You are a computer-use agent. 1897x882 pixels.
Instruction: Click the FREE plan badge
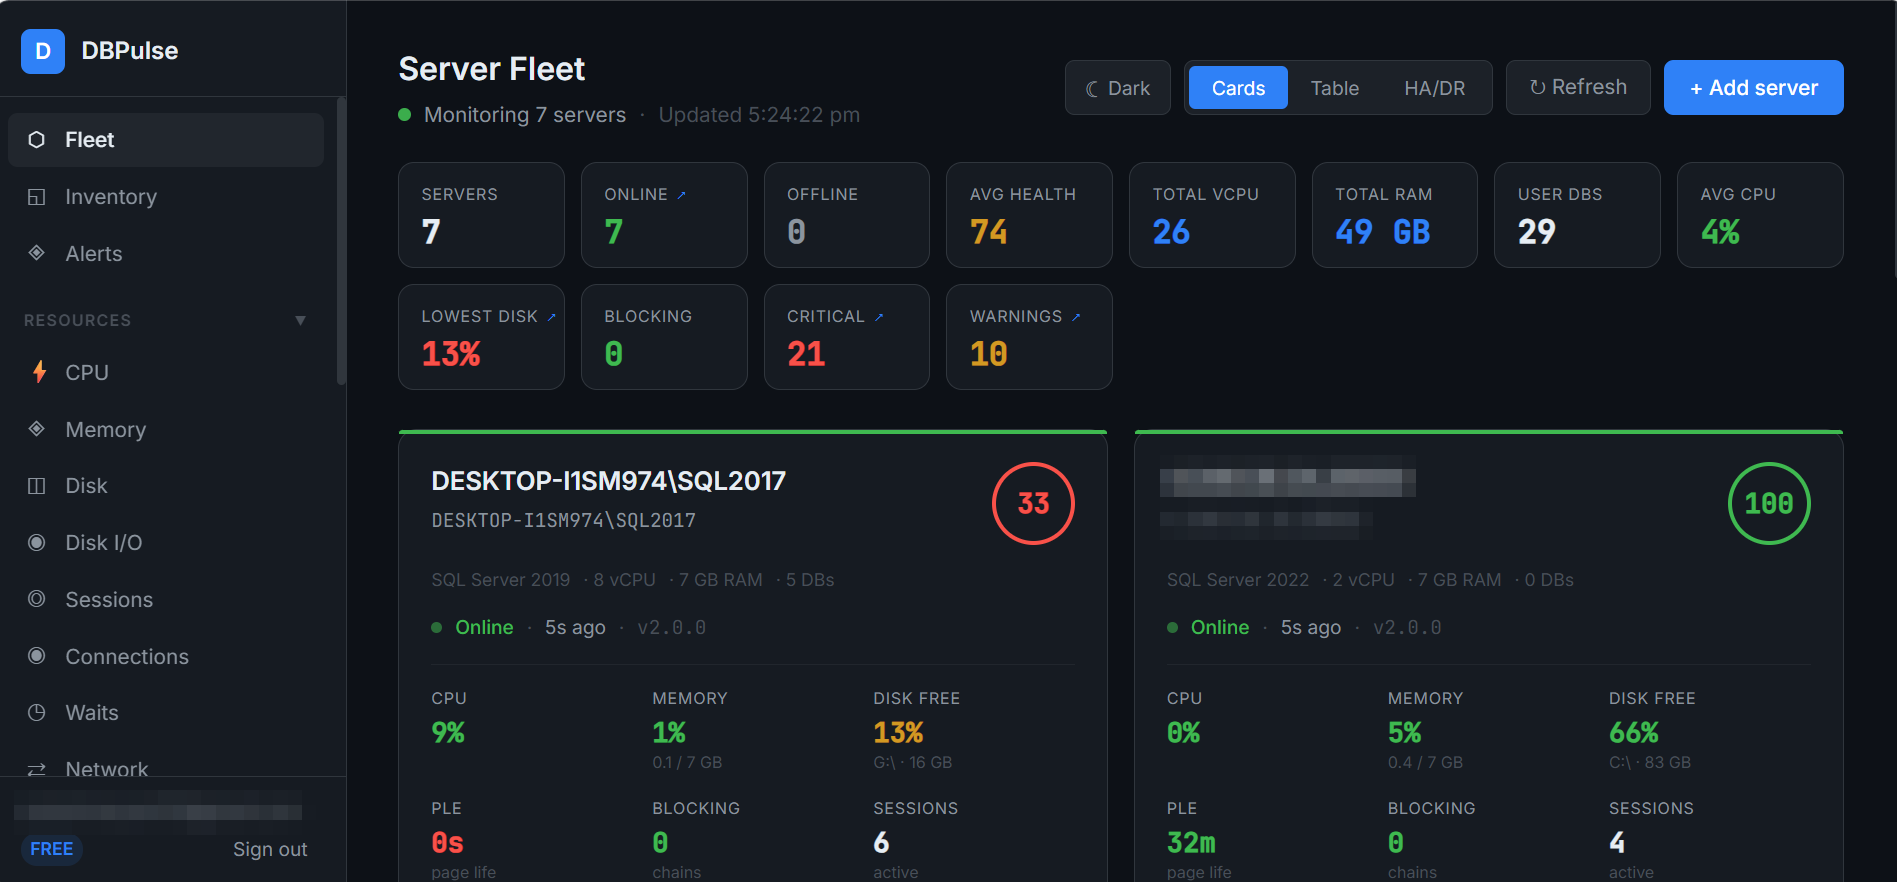coord(52,849)
